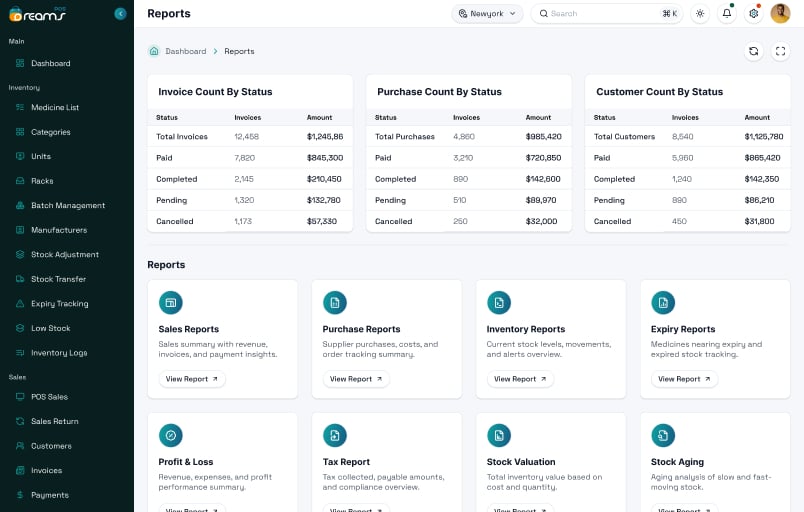View Report for Sales Reports
The height and width of the screenshot is (512, 804).
coord(192,379)
